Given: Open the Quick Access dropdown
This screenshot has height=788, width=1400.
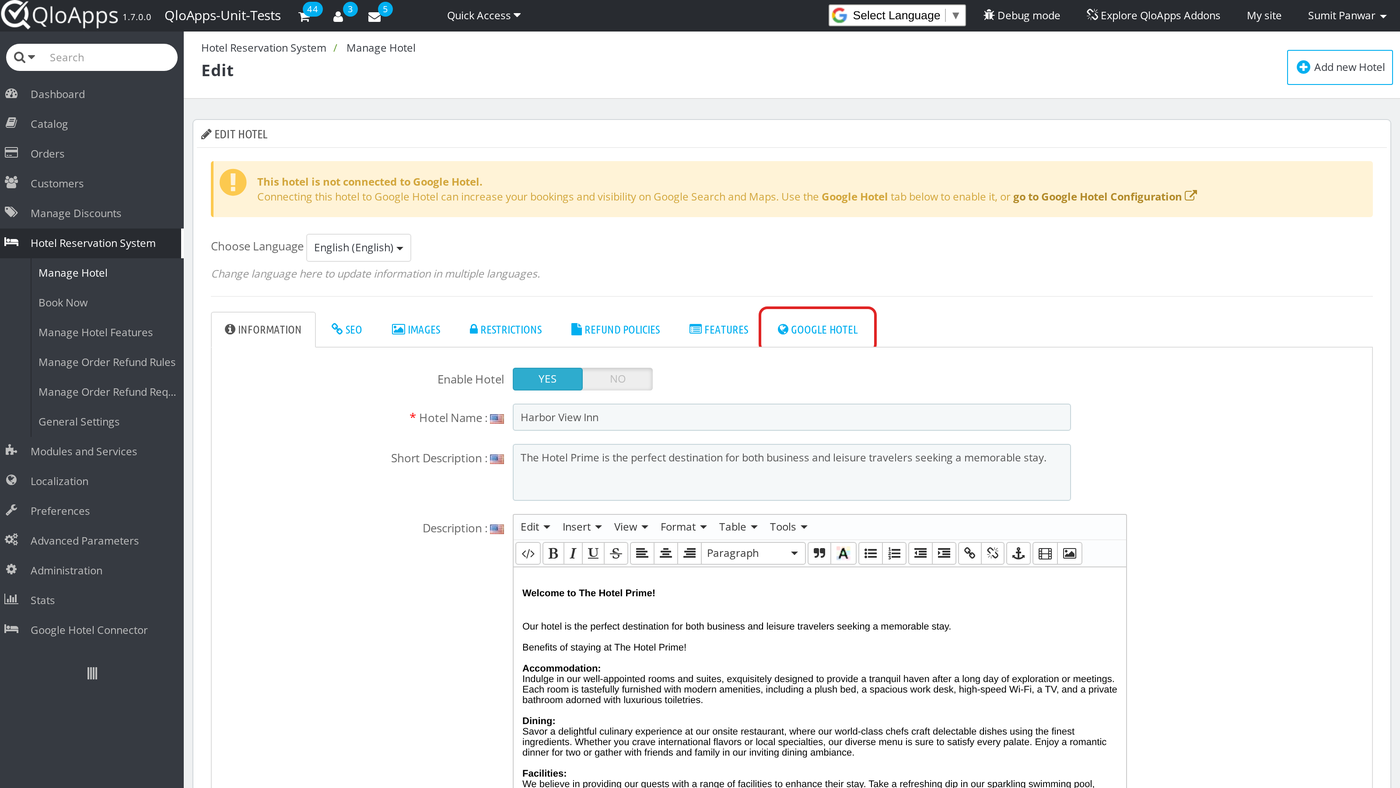Looking at the screenshot, I should pyautogui.click(x=484, y=16).
